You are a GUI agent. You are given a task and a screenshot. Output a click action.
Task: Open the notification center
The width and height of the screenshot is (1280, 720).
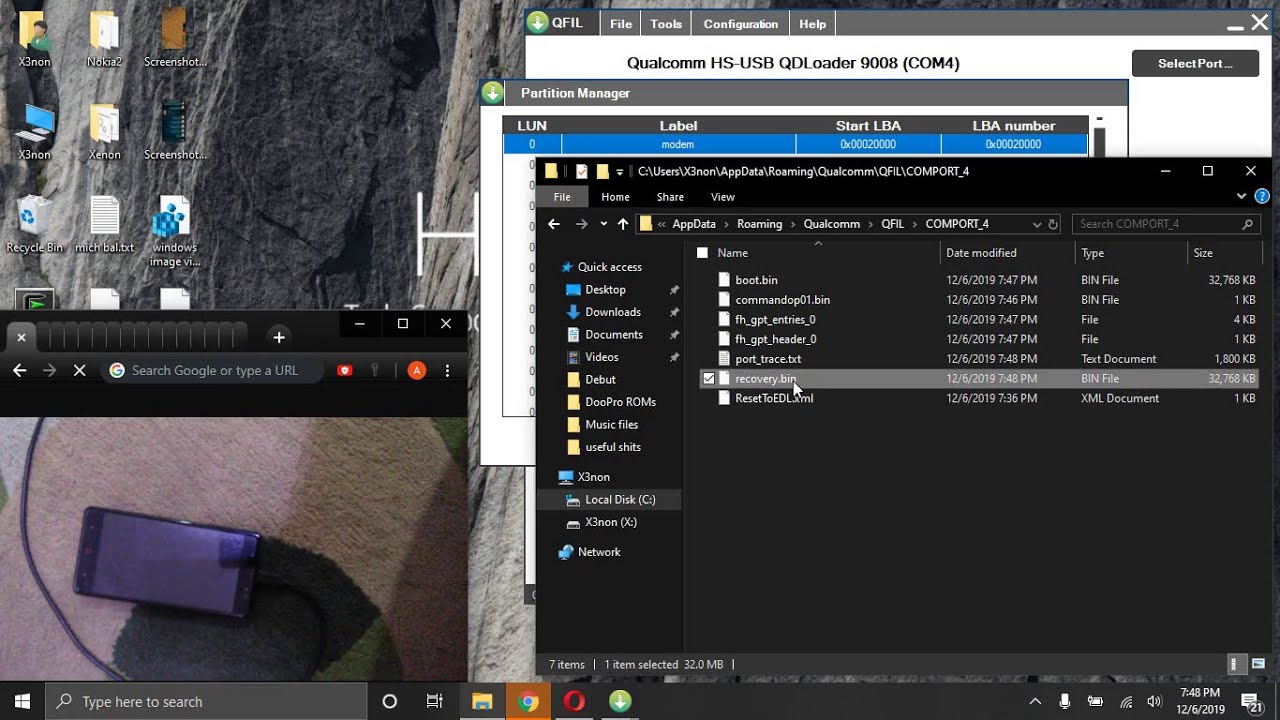[x=1250, y=701]
